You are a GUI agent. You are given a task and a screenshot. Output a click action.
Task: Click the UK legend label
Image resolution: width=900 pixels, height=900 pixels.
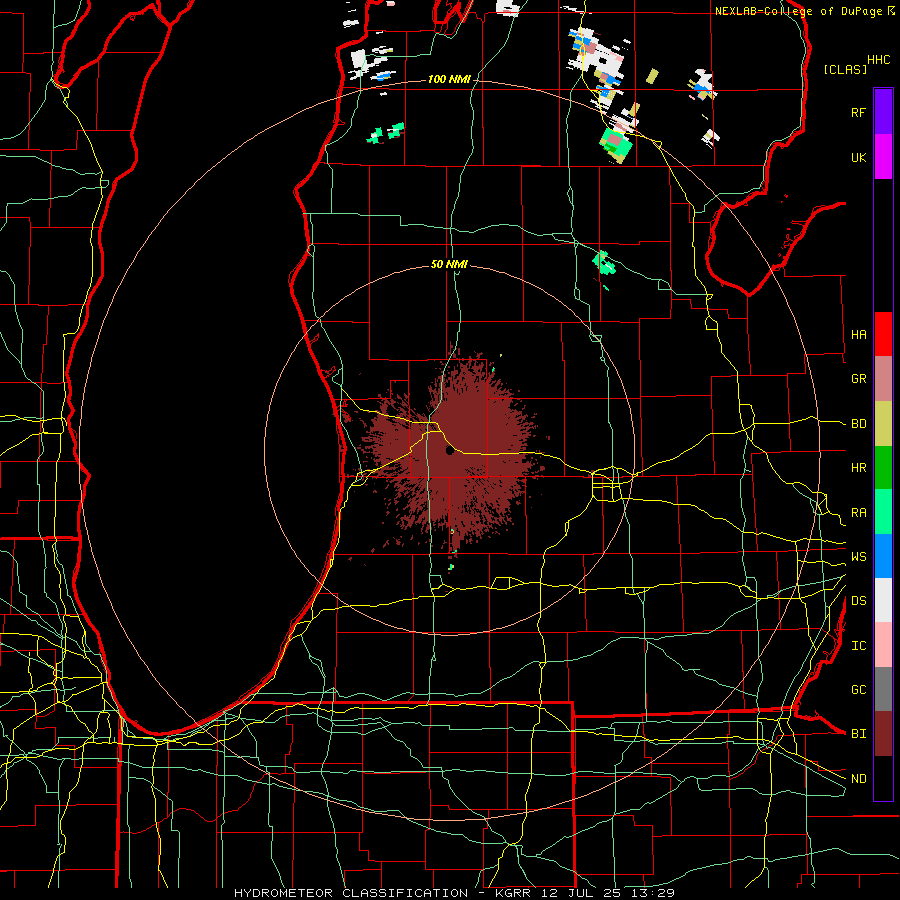coord(858,157)
